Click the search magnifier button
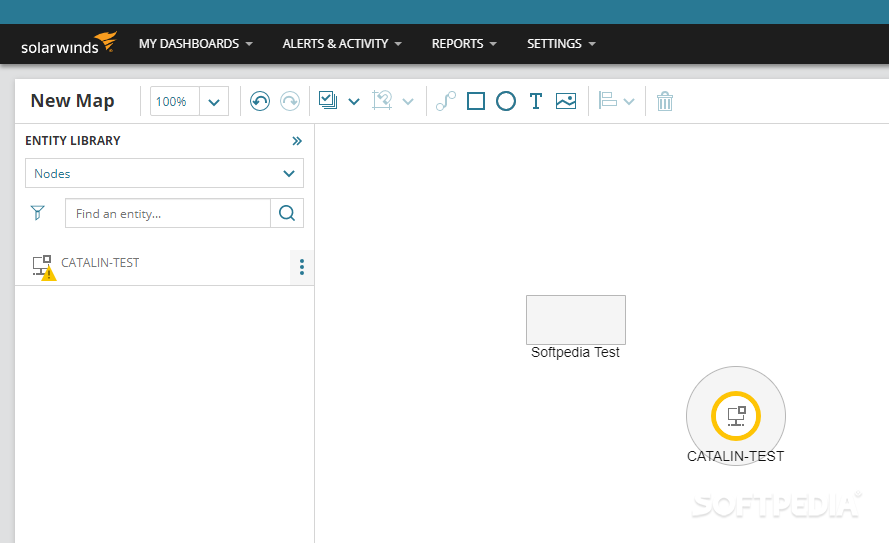The image size is (889, 543). pyautogui.click(x=287, y=213)
